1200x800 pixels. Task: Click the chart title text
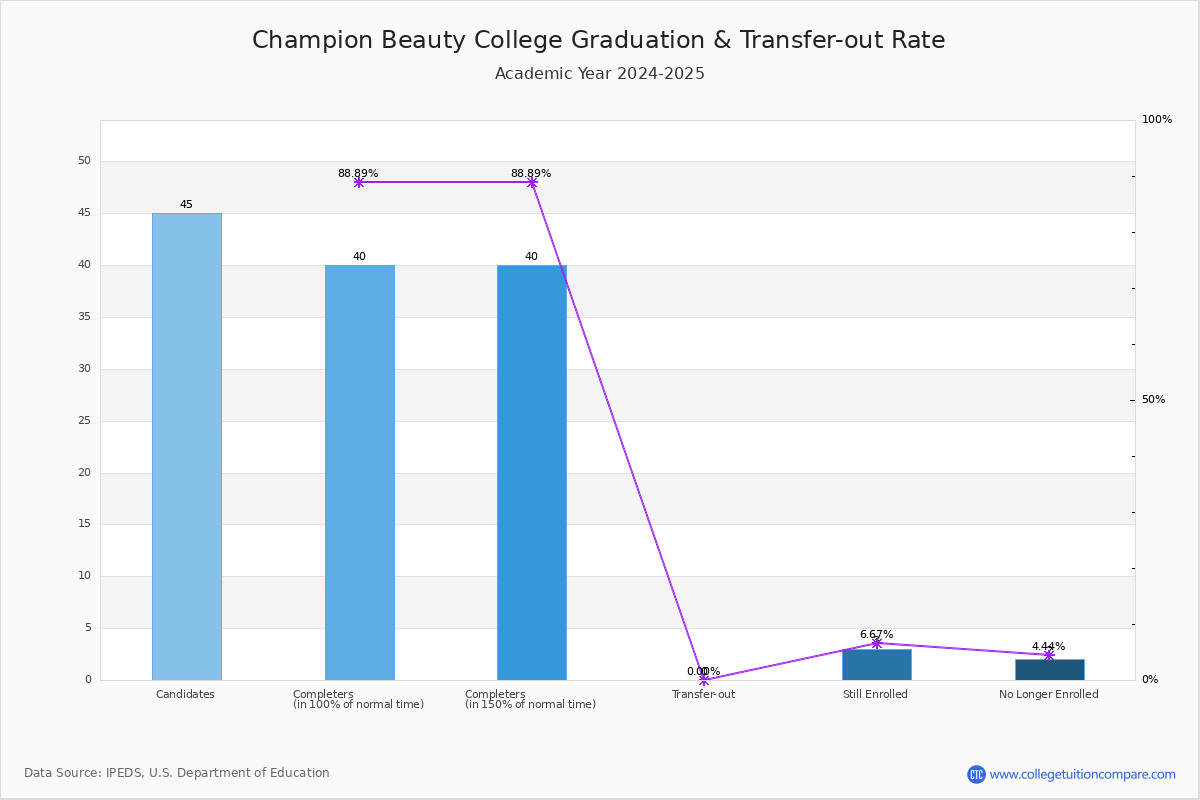598,40
